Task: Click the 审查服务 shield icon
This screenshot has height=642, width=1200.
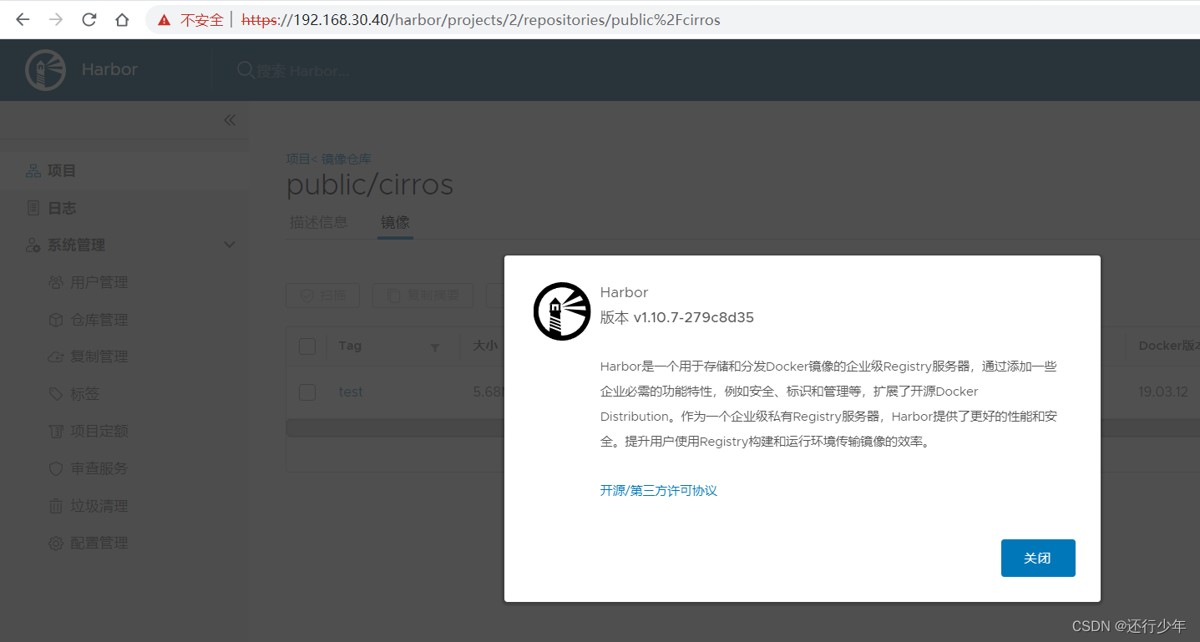Action: [x=56, y=469]
